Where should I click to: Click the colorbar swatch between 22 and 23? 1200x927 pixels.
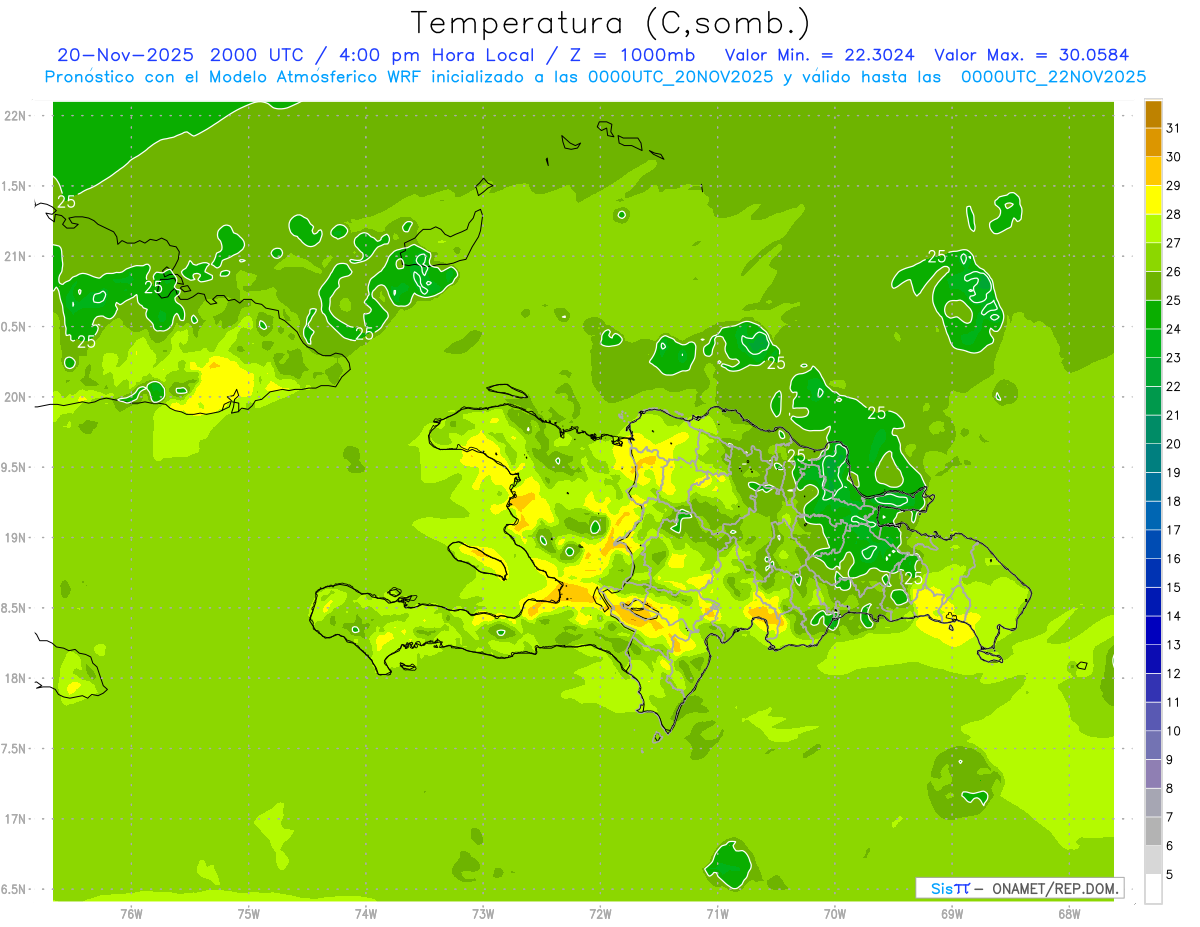point(1153,372)
